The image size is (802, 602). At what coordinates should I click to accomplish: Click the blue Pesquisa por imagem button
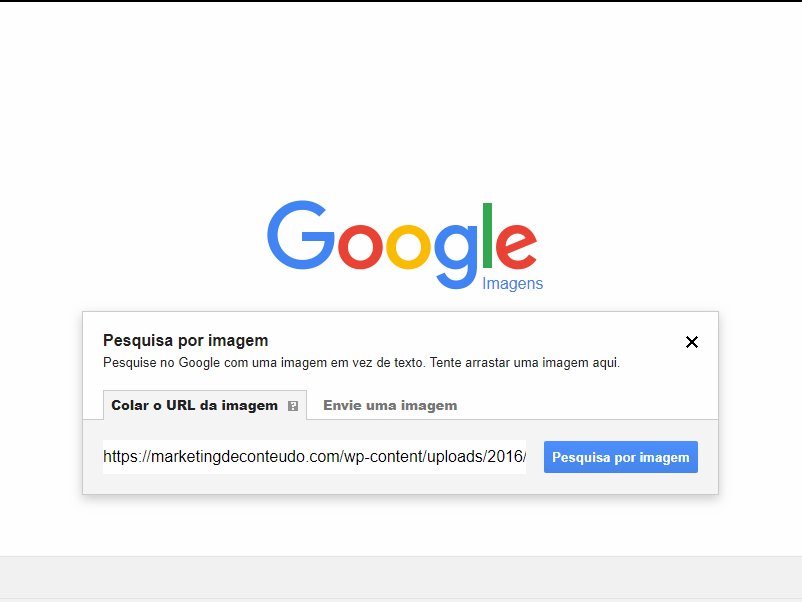click(620, 457)
